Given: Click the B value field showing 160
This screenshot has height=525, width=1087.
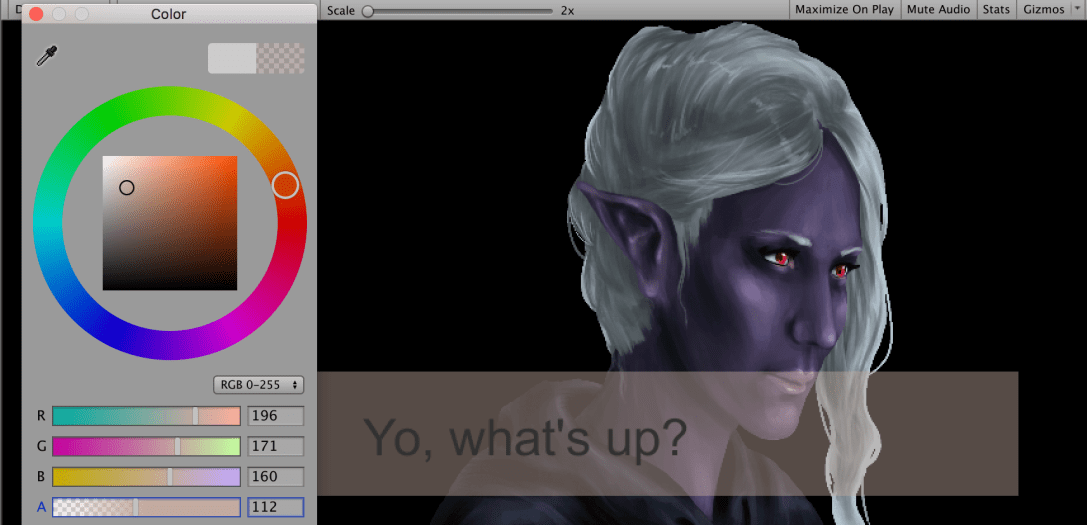Looking at the screenshot, I should 275,477.
